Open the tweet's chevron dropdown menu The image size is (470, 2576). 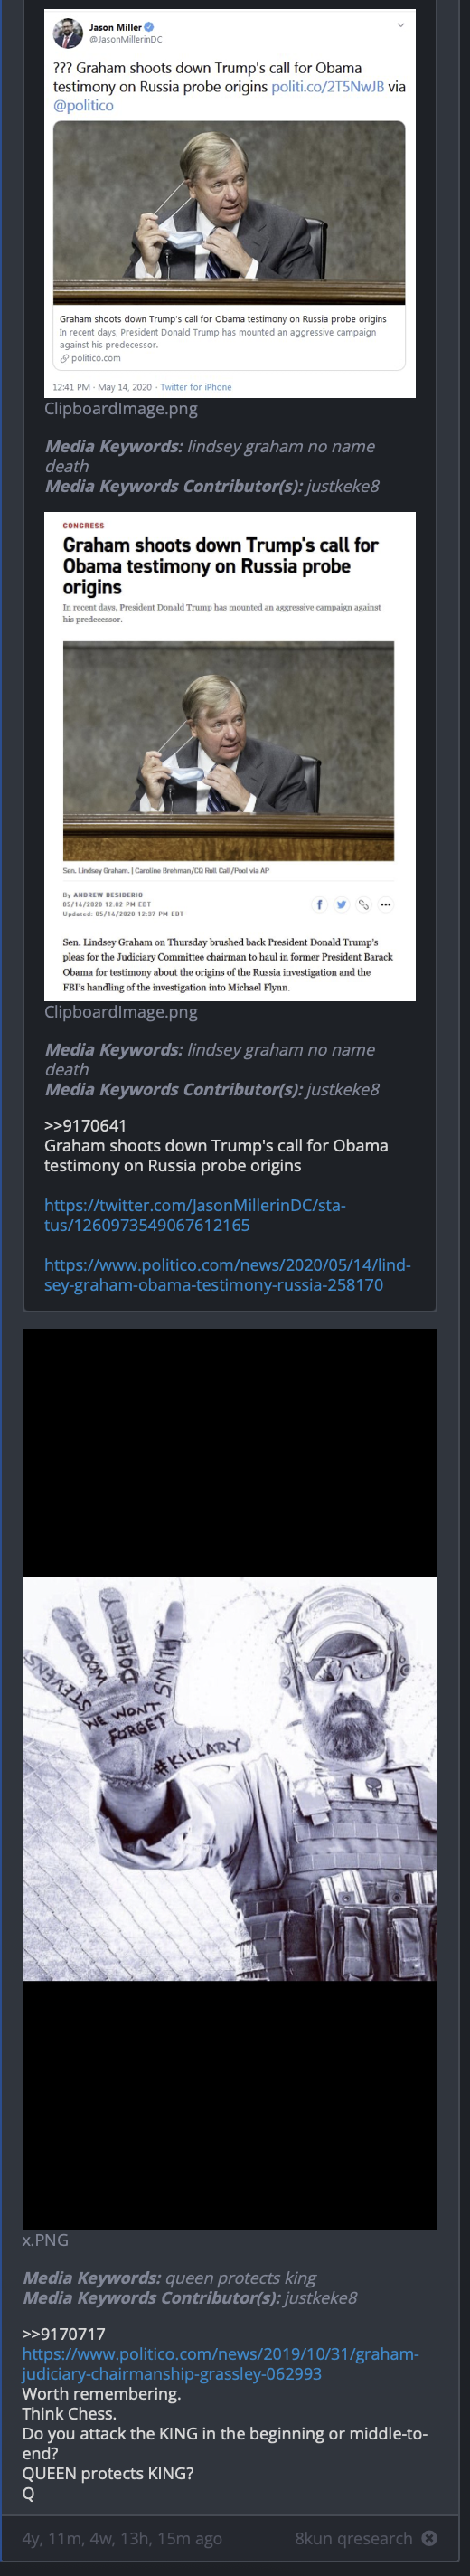pos(401,25)
